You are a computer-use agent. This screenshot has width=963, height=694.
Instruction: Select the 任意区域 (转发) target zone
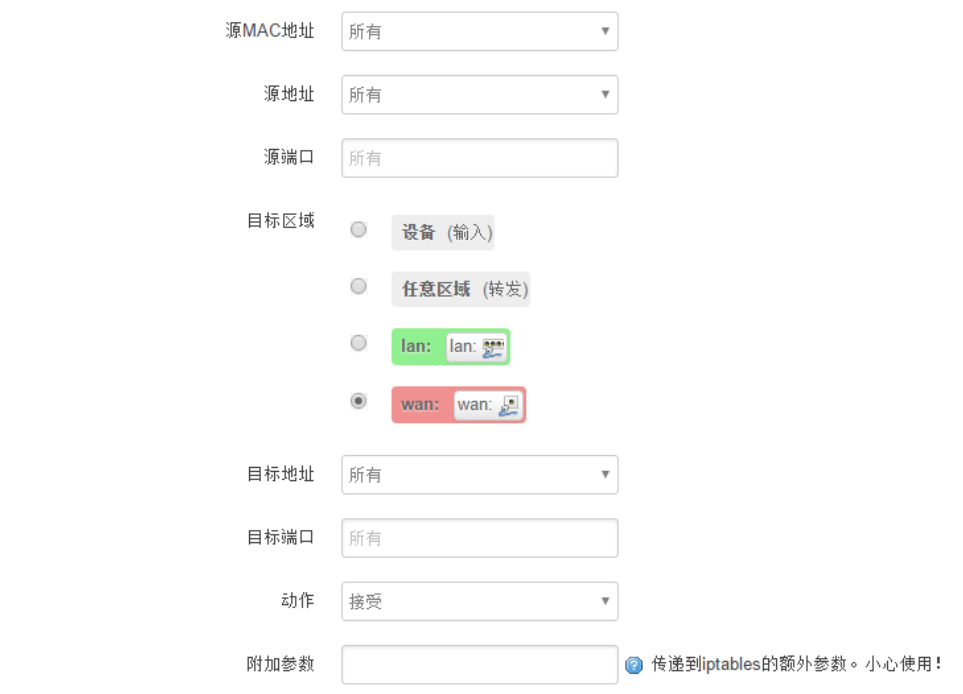tap(358, 286)
